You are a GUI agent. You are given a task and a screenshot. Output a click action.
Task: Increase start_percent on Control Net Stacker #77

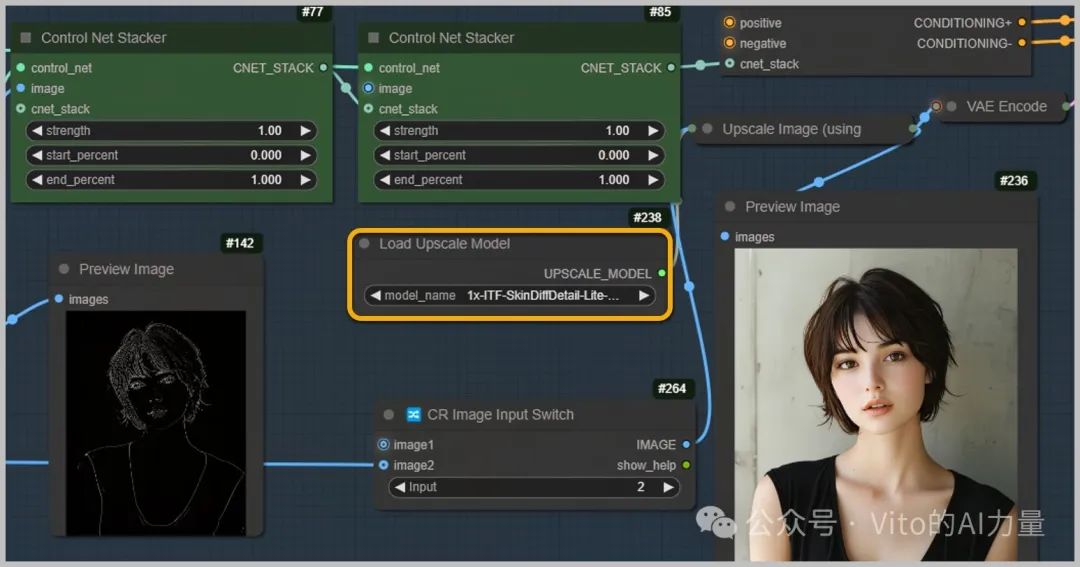pyautogui.click(x=305, y=155)
